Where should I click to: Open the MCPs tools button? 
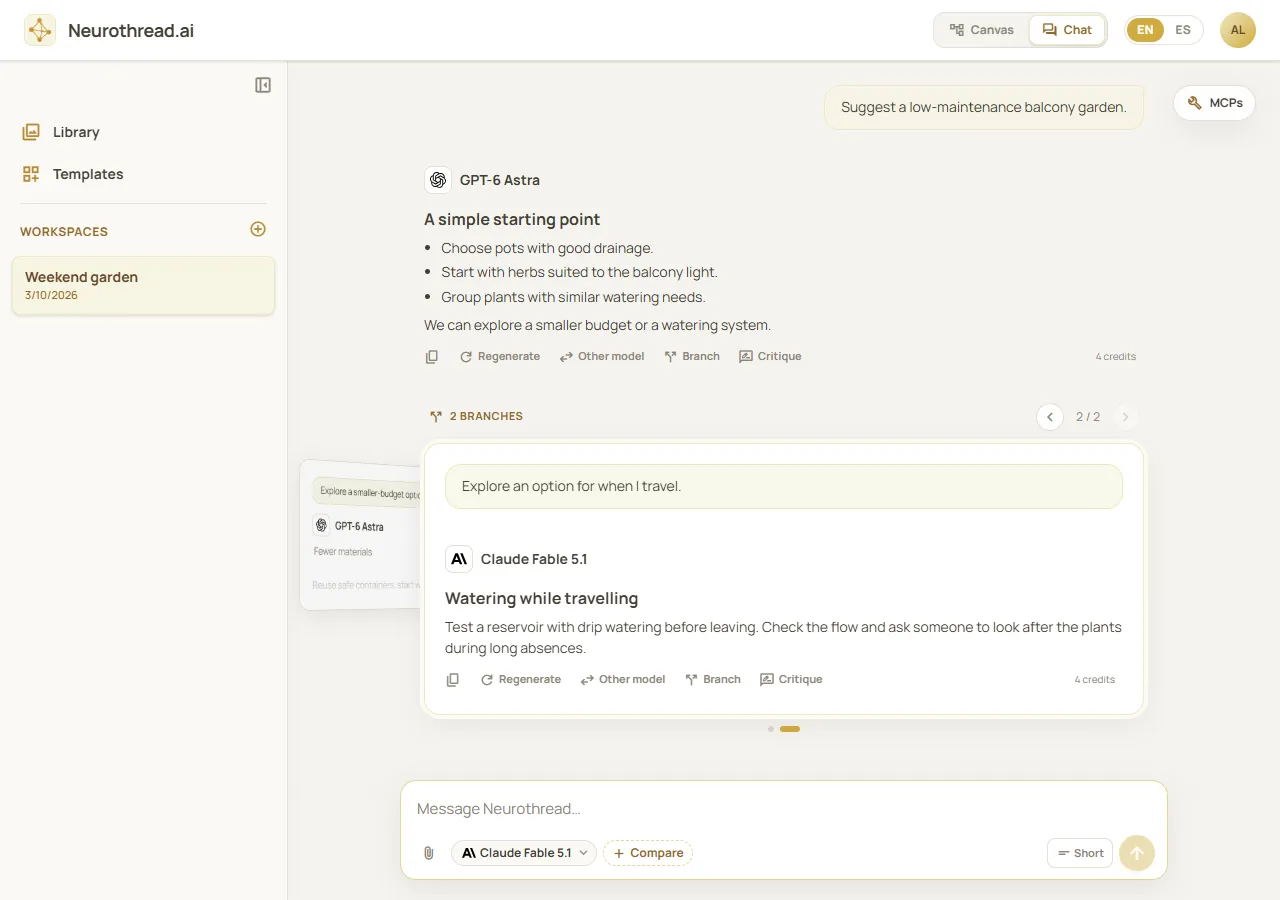tap(1214, 103)
